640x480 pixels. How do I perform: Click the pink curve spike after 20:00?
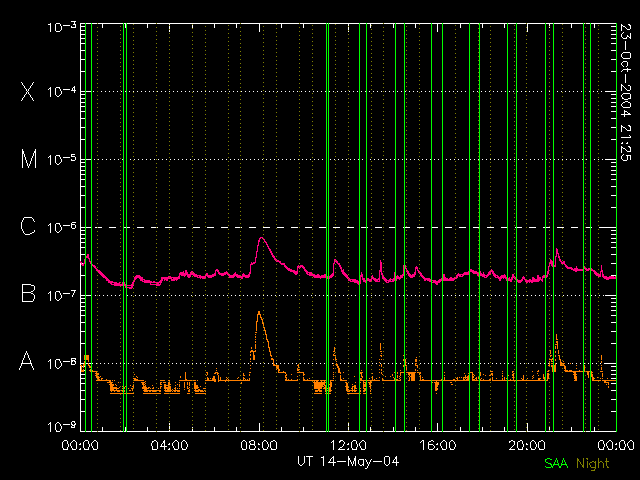pos(556,249)
